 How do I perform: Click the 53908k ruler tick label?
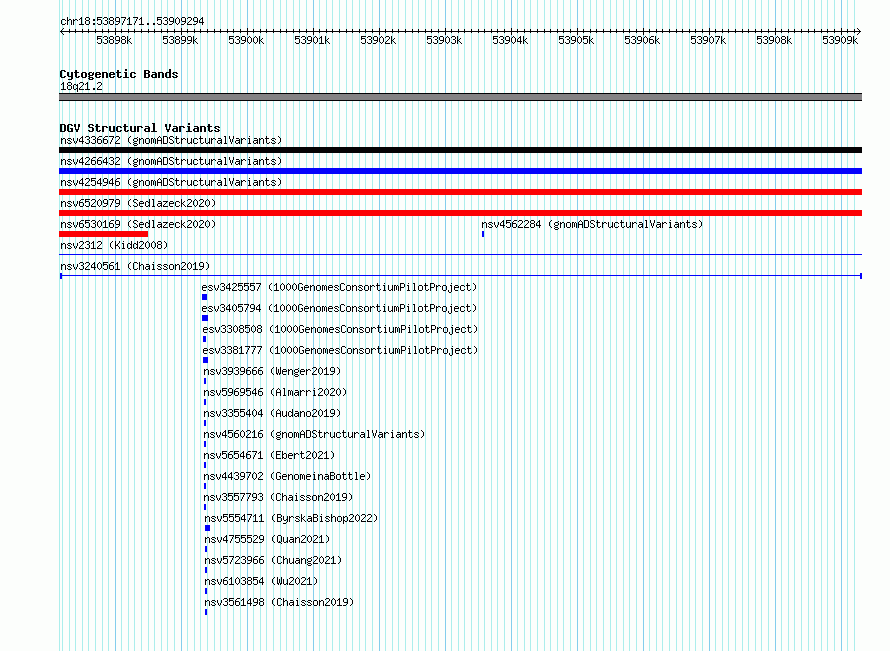(774, 40)
